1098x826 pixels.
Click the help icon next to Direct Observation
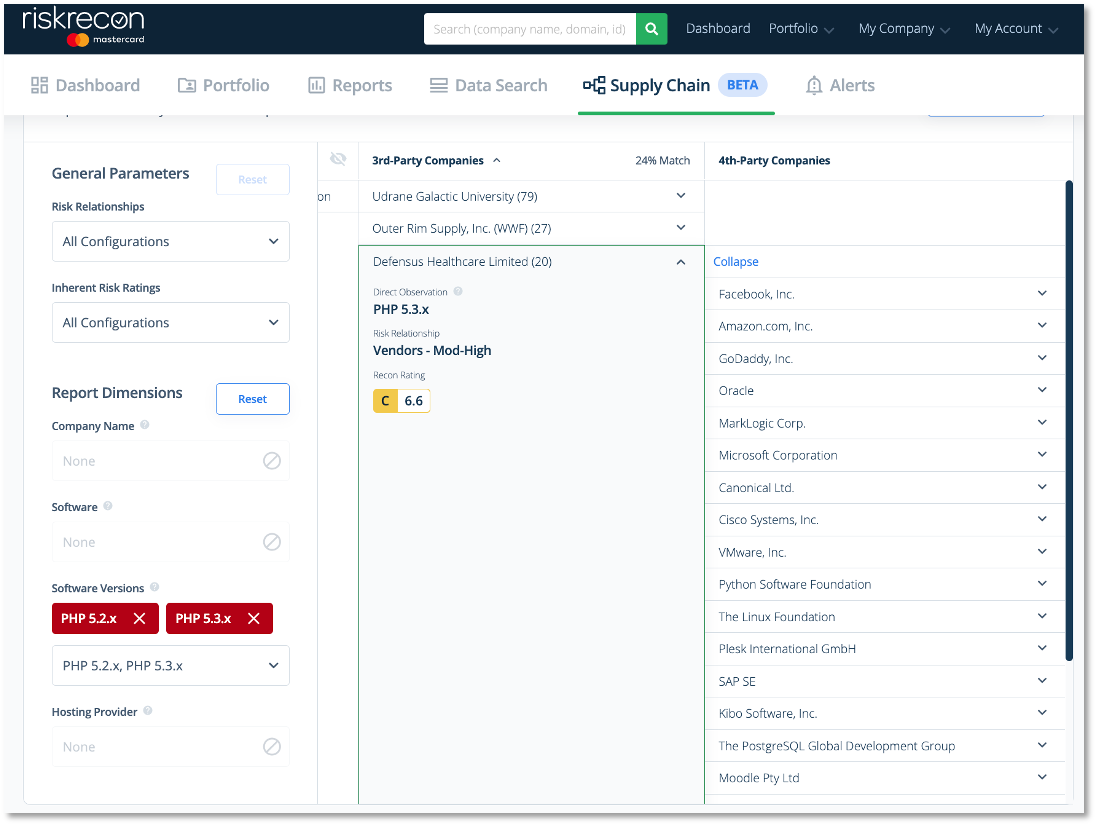[x=458, y=291]
